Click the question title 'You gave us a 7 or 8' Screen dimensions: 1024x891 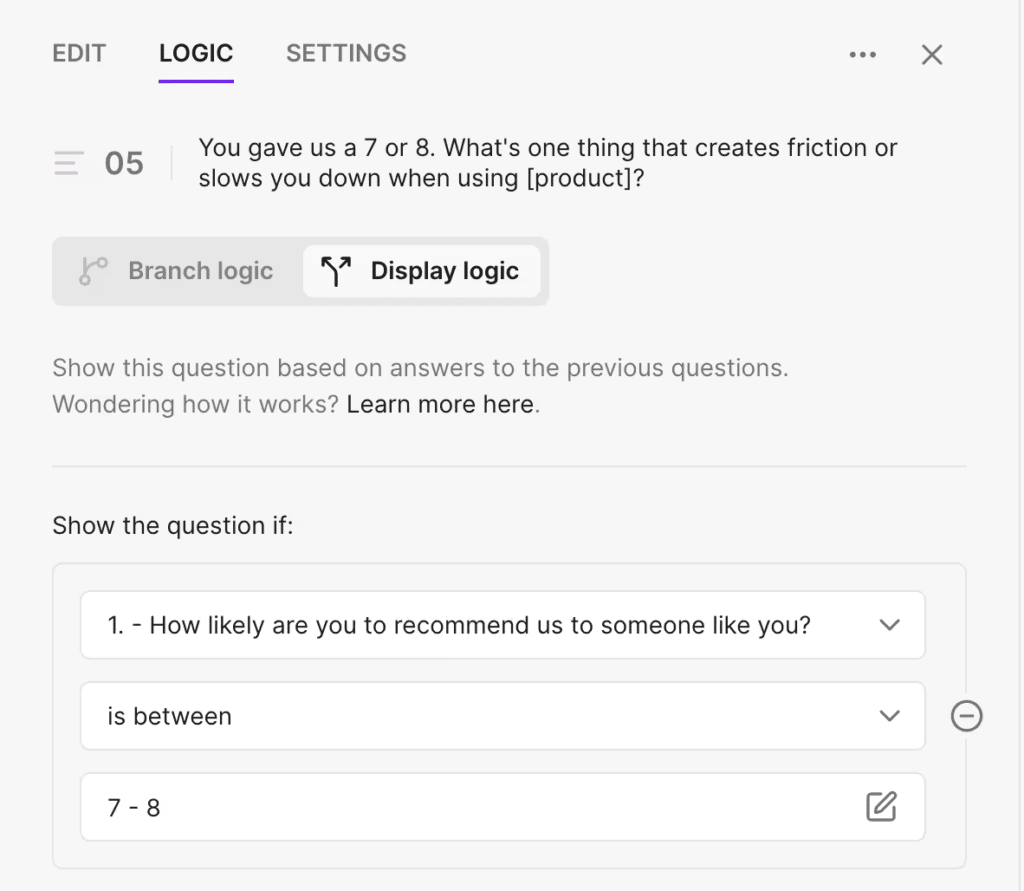pos(548,163)
